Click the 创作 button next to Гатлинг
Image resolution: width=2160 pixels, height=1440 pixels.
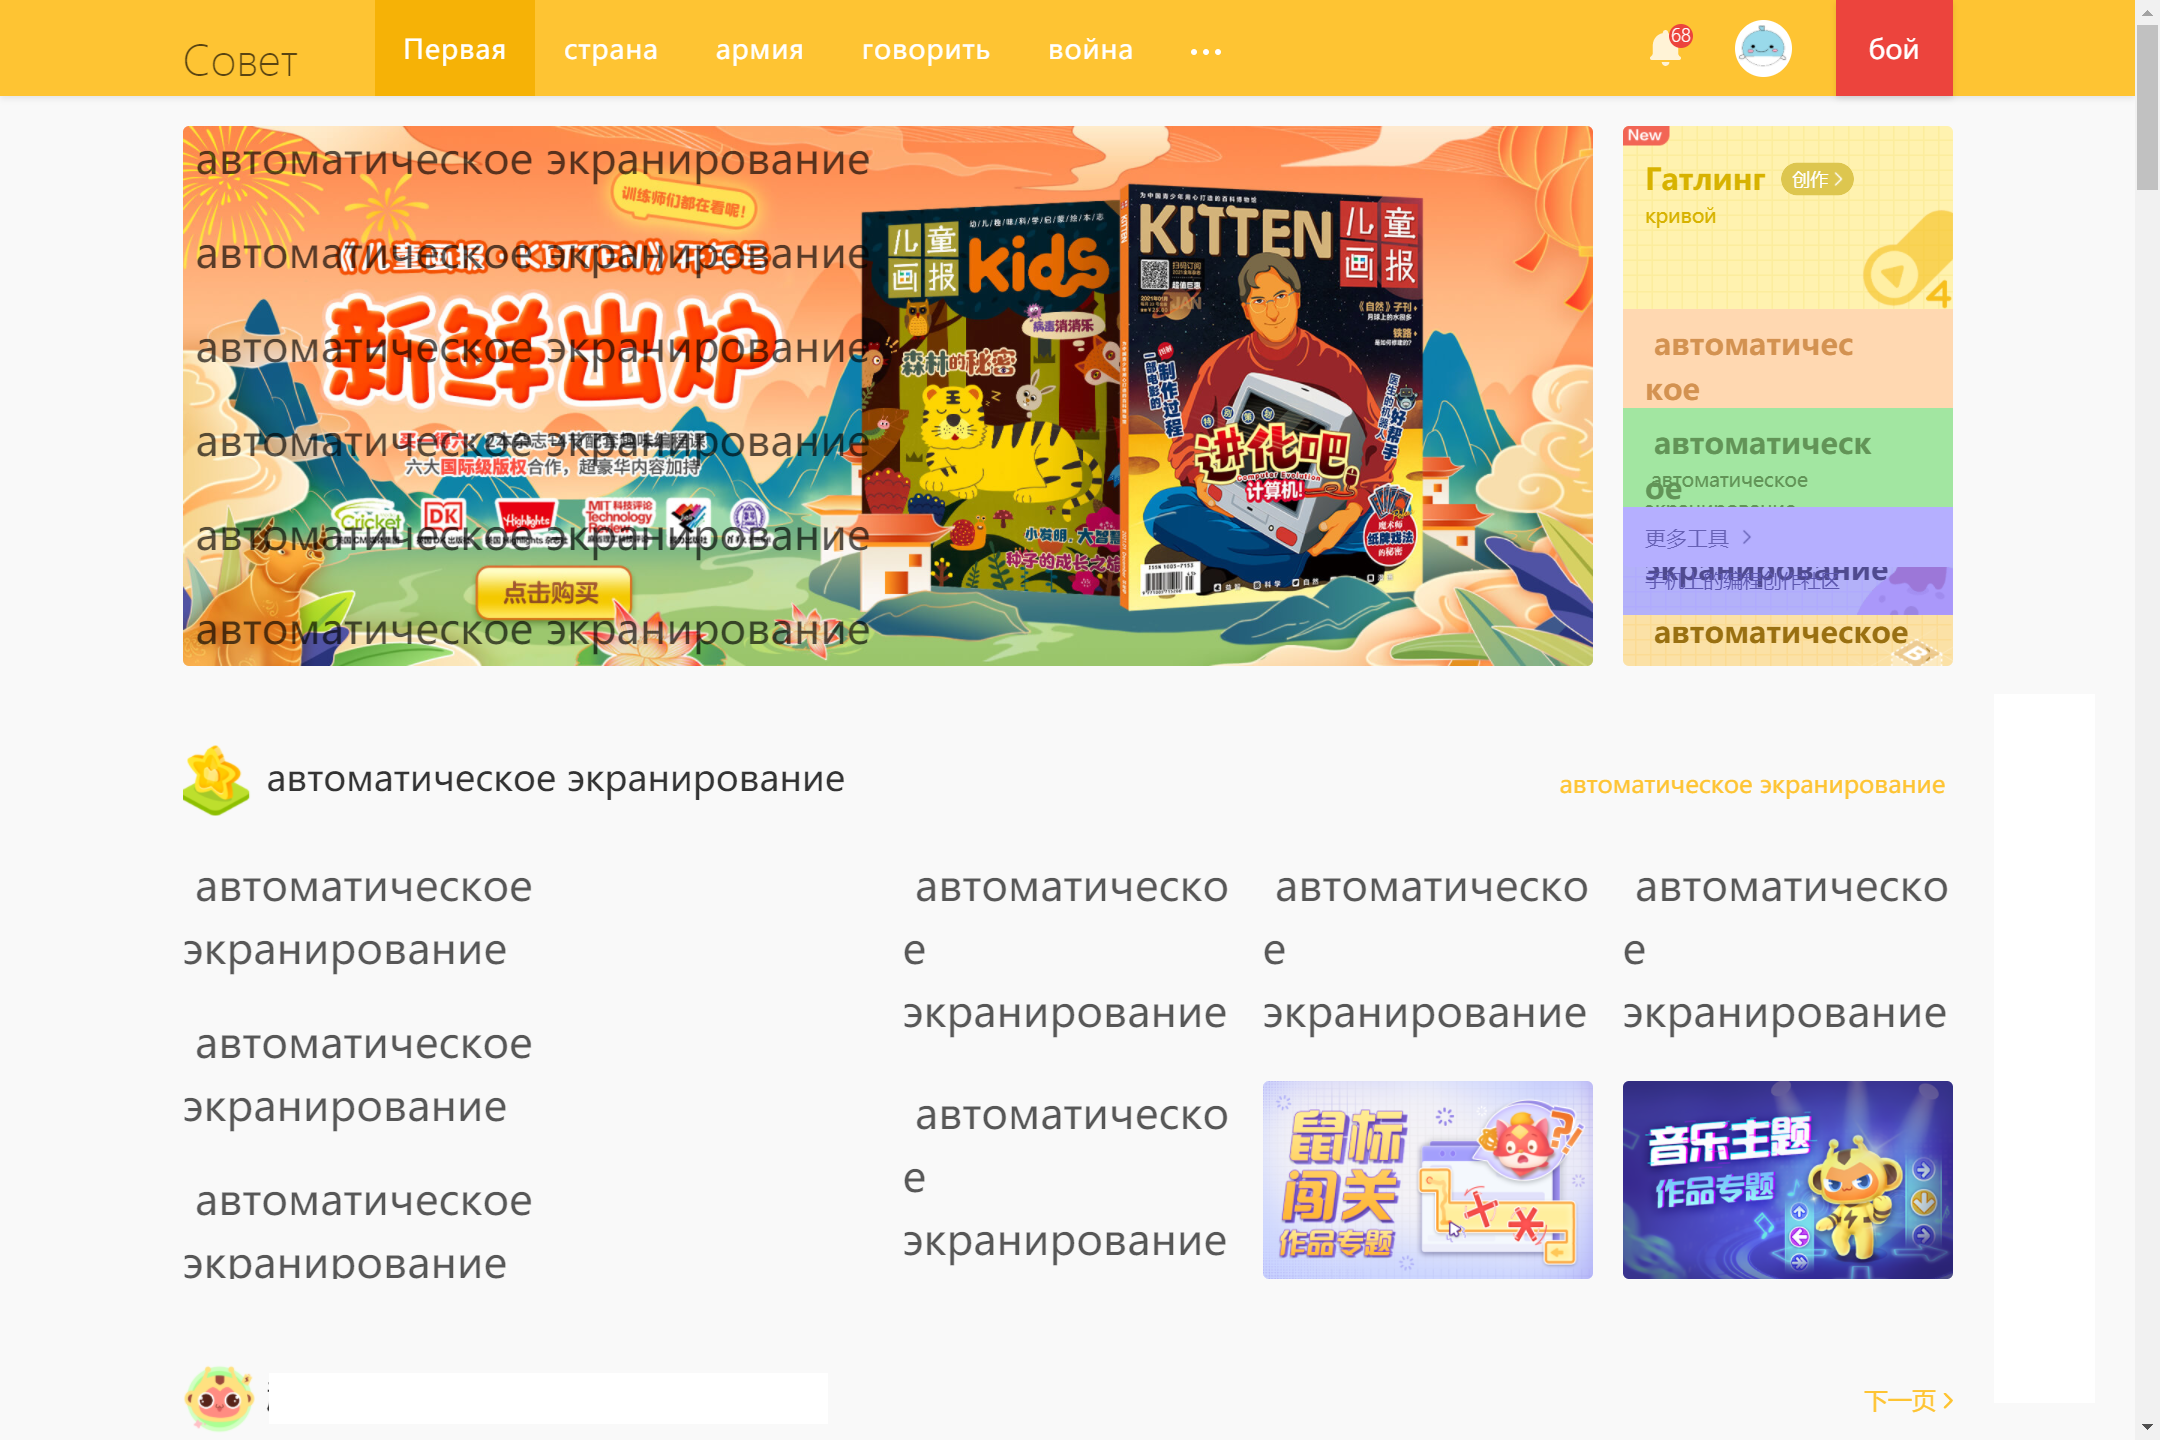(x=1817, y=179)
